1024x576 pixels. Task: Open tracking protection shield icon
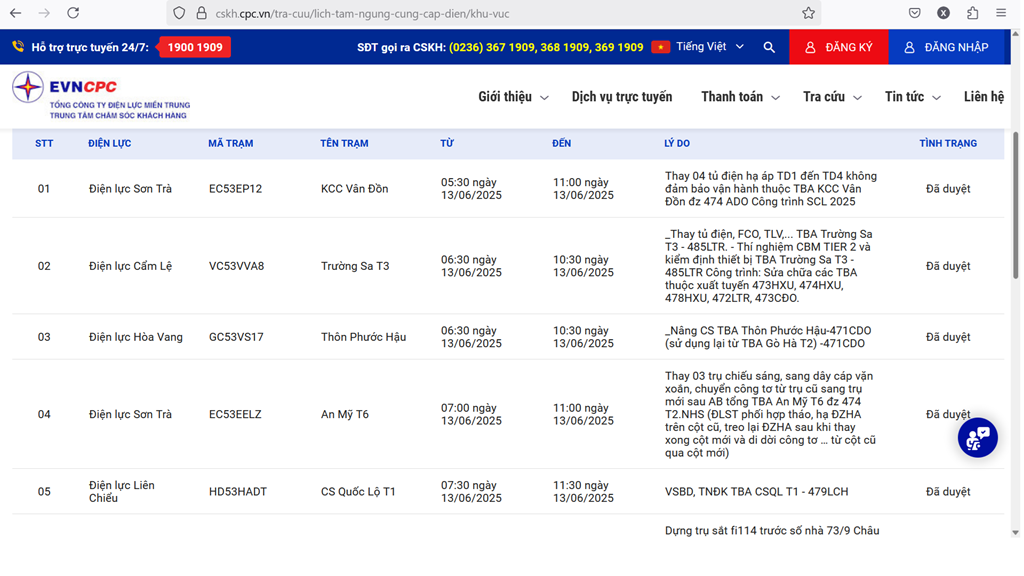coord(180,13)
